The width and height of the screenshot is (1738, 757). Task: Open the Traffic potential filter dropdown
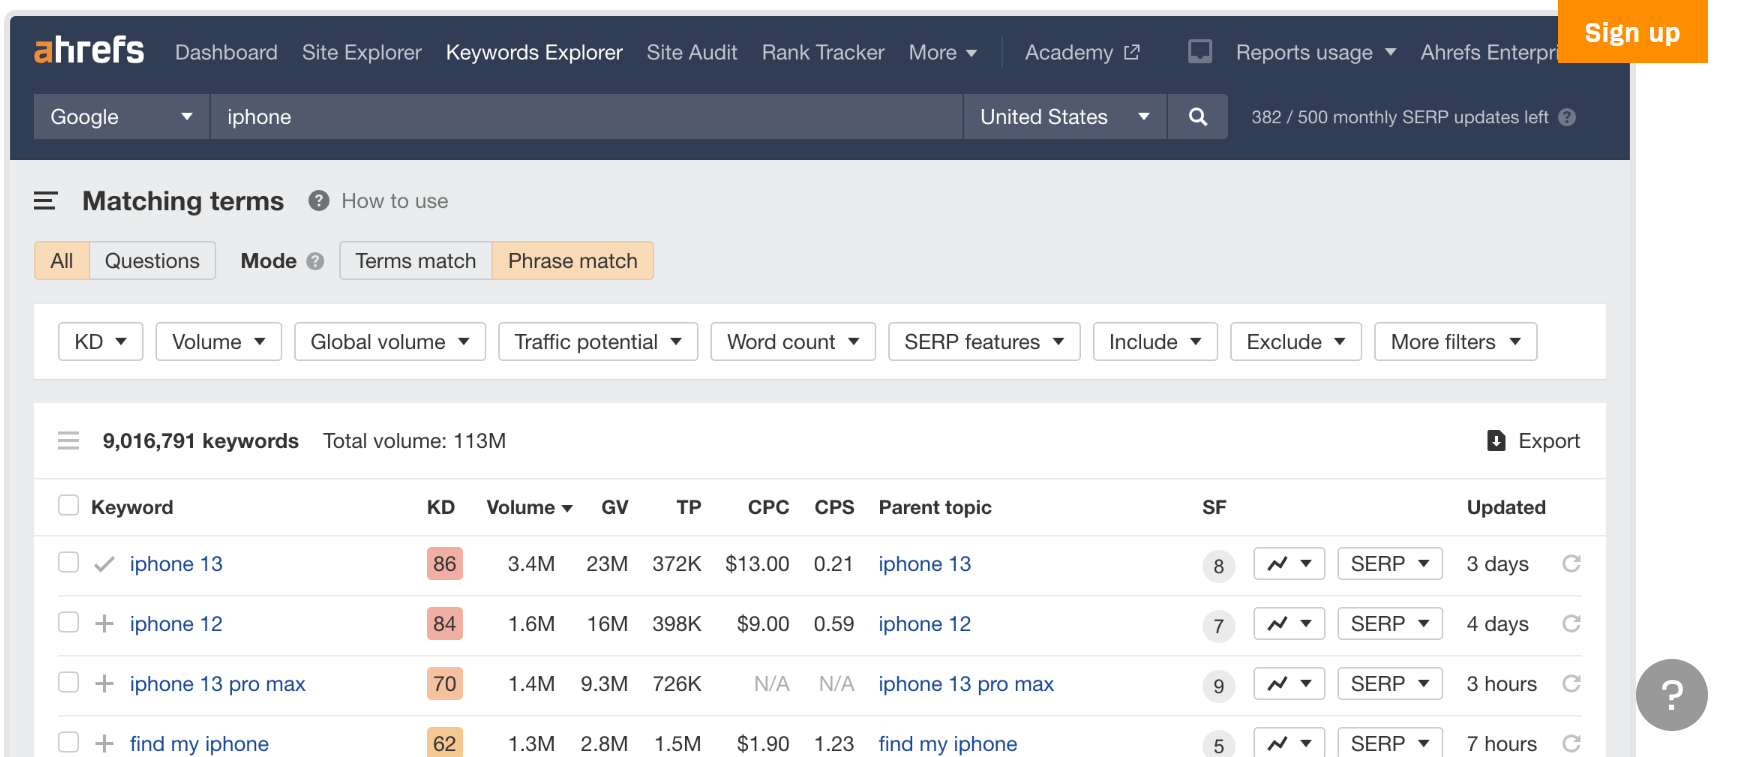(598, 342)
